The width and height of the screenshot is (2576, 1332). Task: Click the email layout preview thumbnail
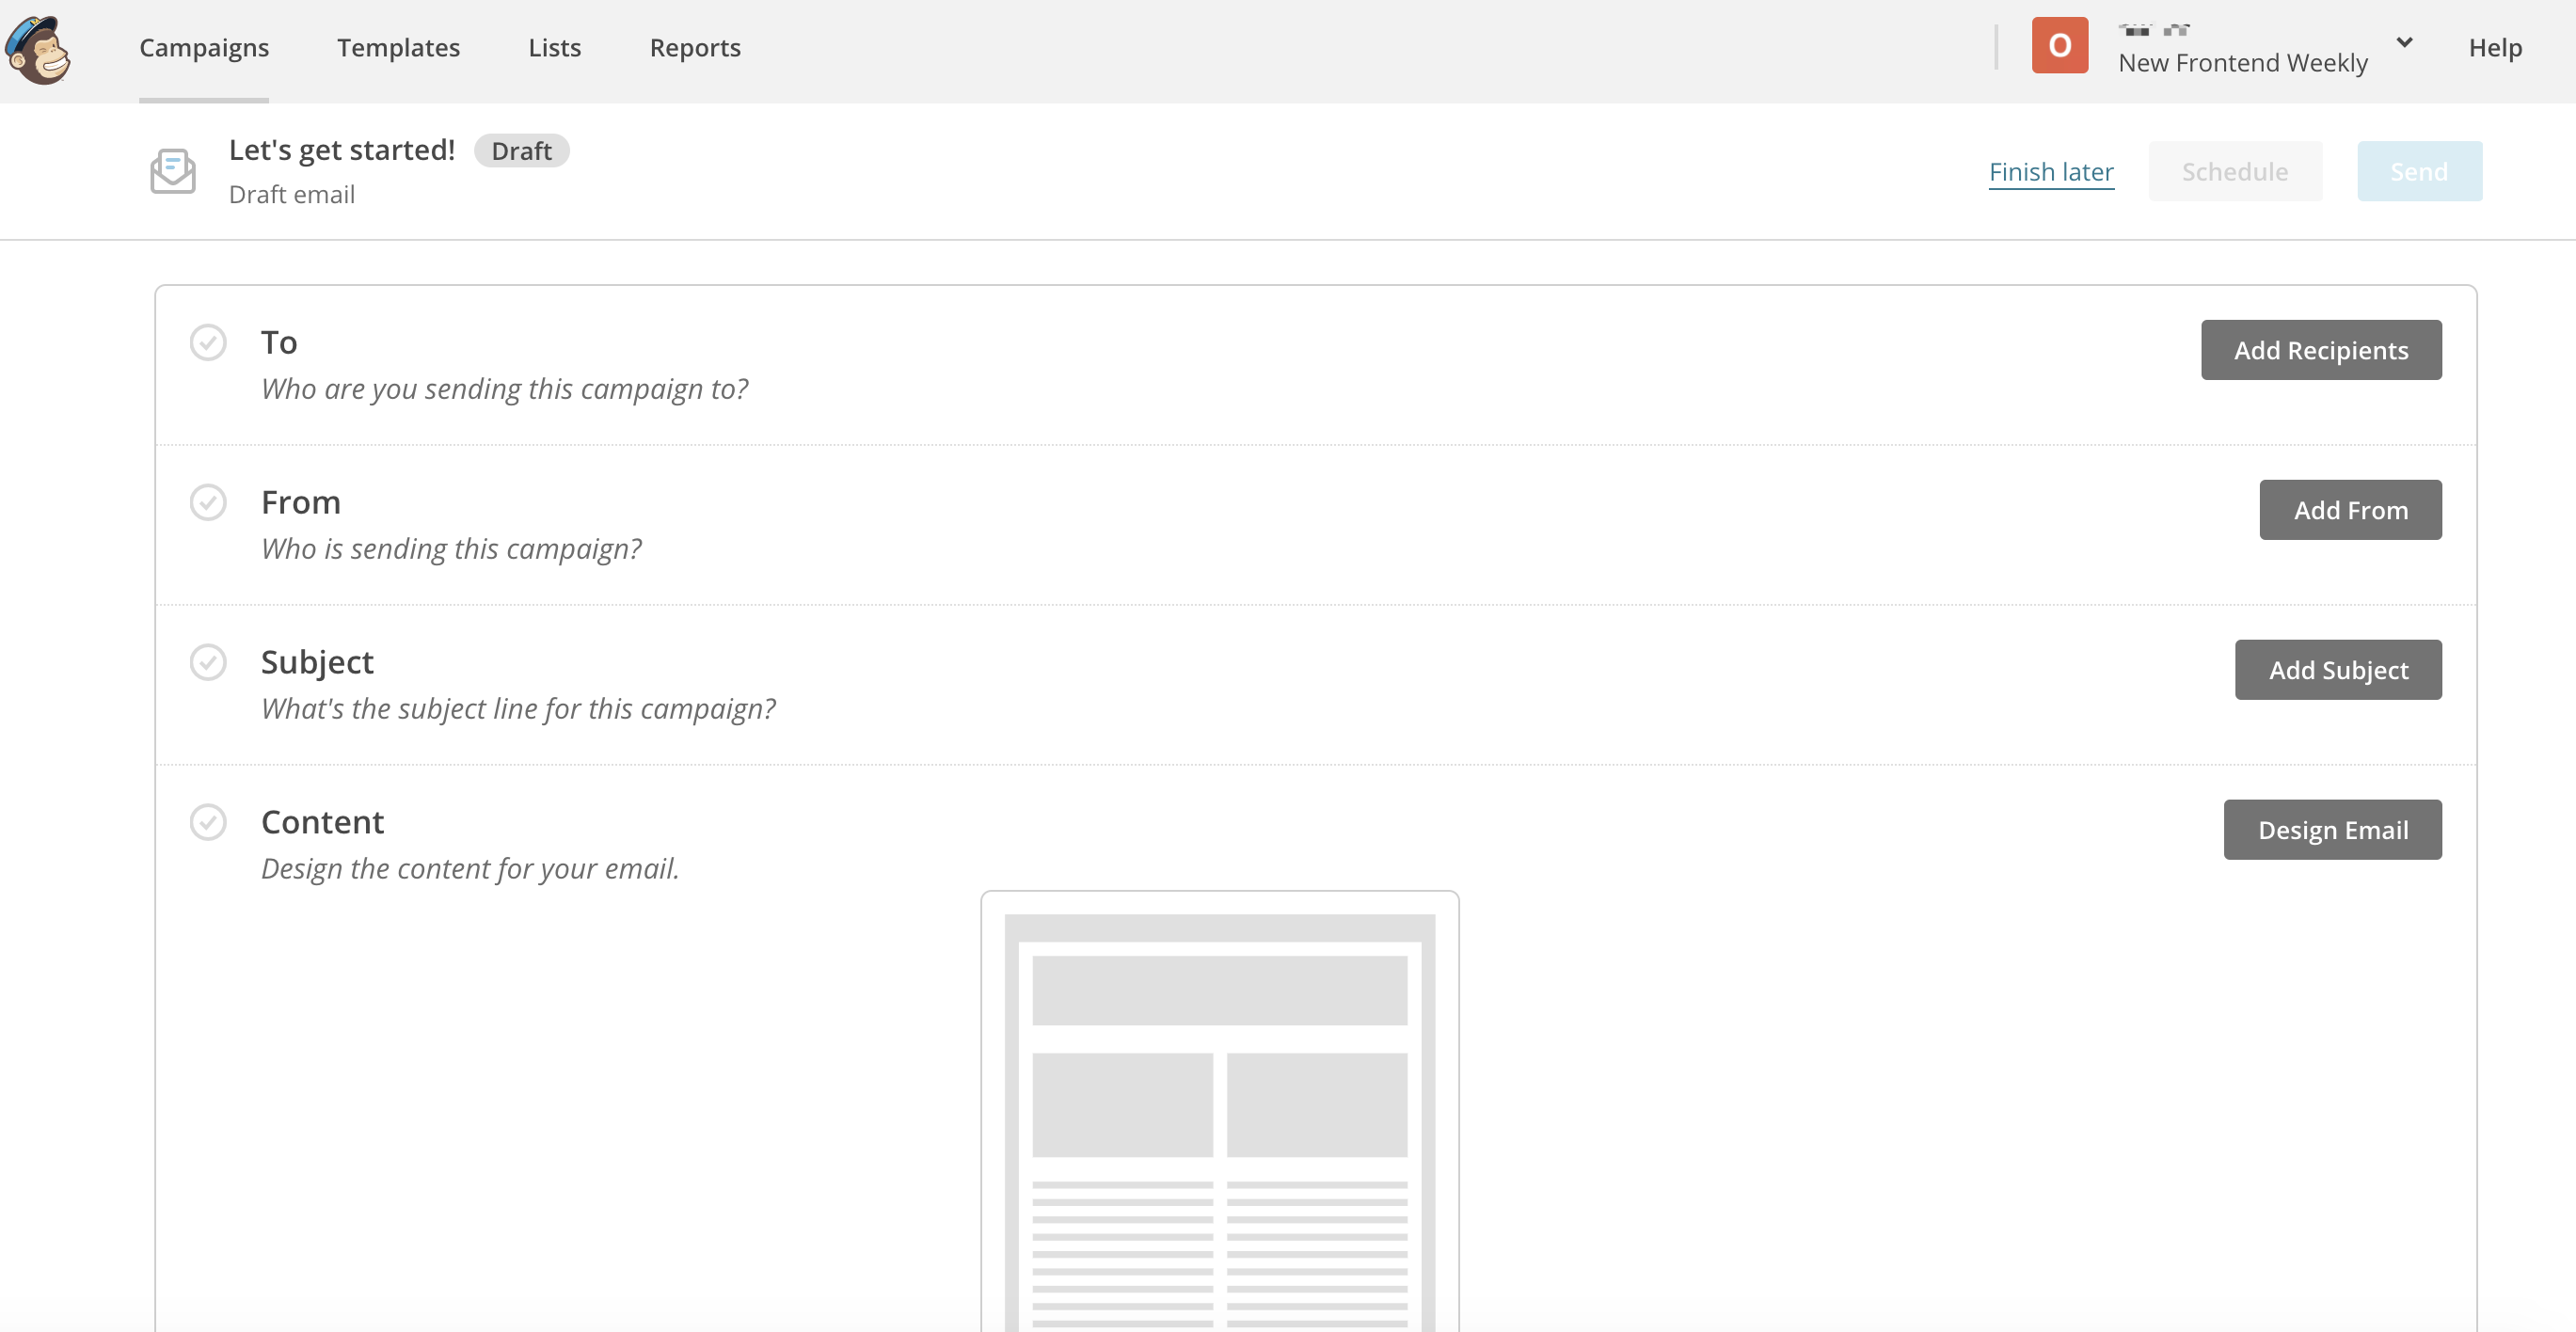click(x=1219, y=1112)
